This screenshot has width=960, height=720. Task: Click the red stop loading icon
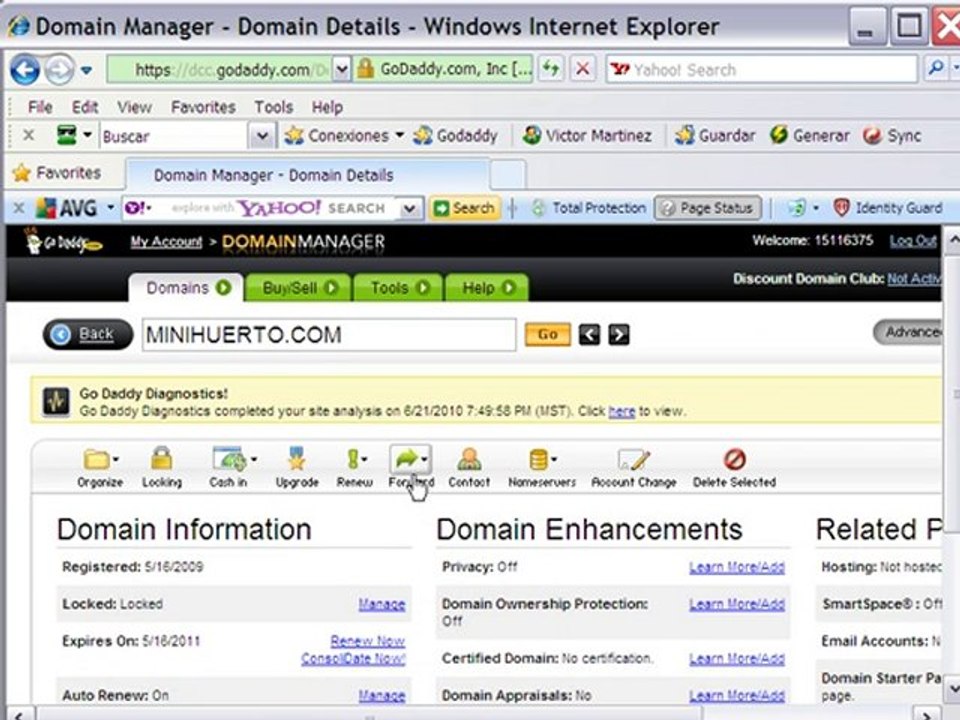coord(583,69)
